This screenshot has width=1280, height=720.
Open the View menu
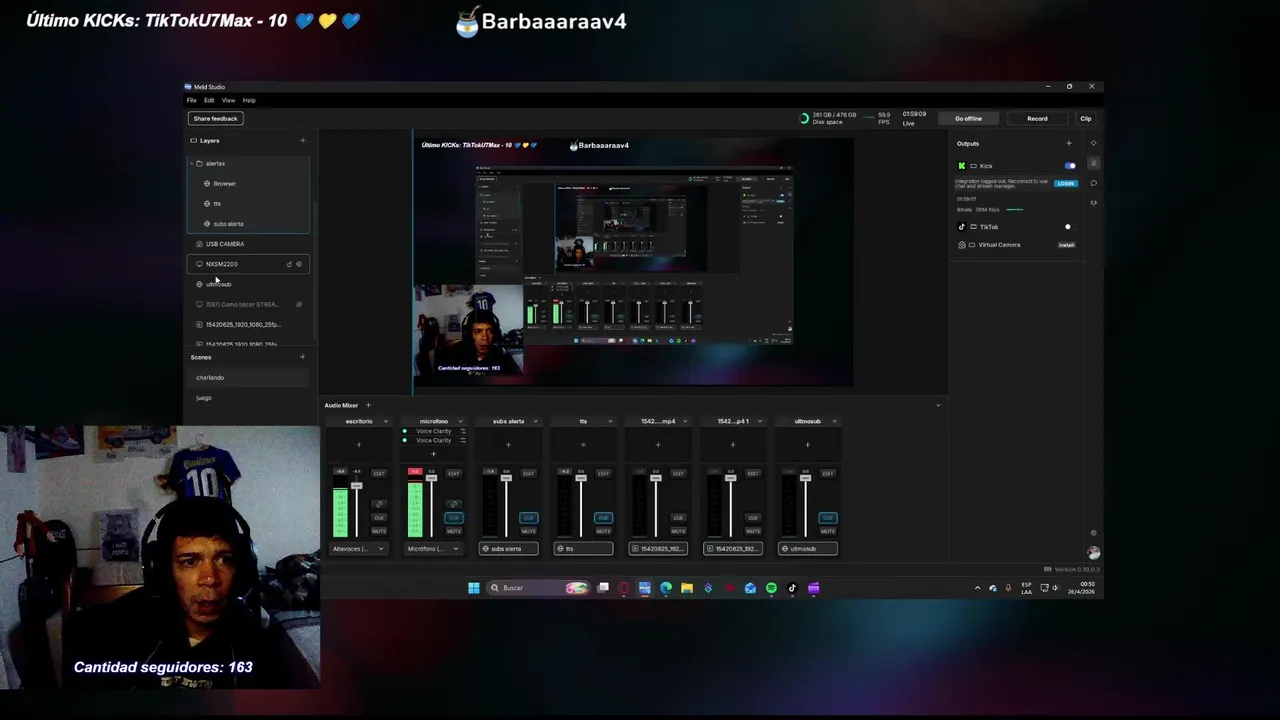228,100
